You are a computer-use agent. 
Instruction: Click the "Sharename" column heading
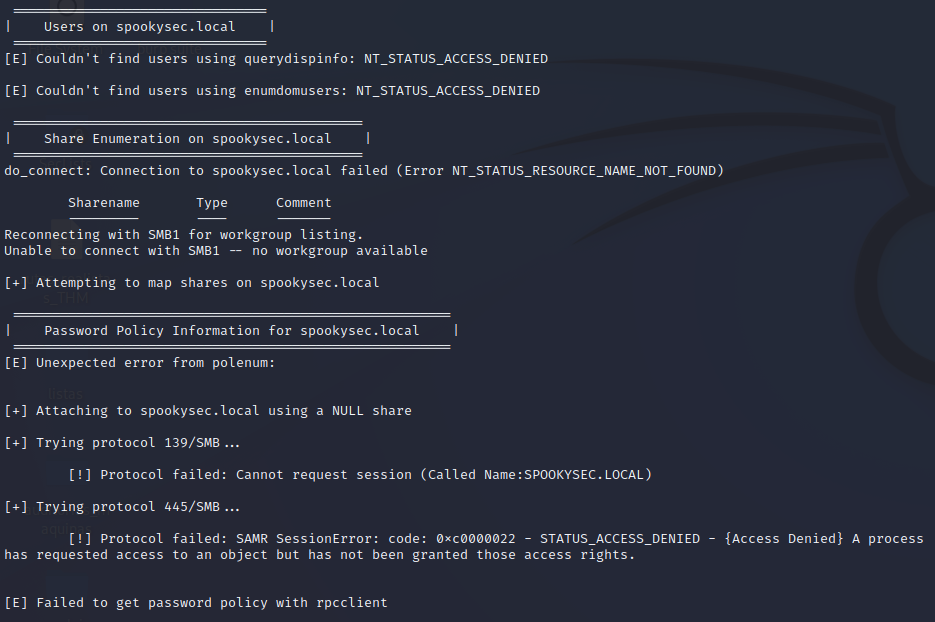pyautogui.click(x=104, y=203)
